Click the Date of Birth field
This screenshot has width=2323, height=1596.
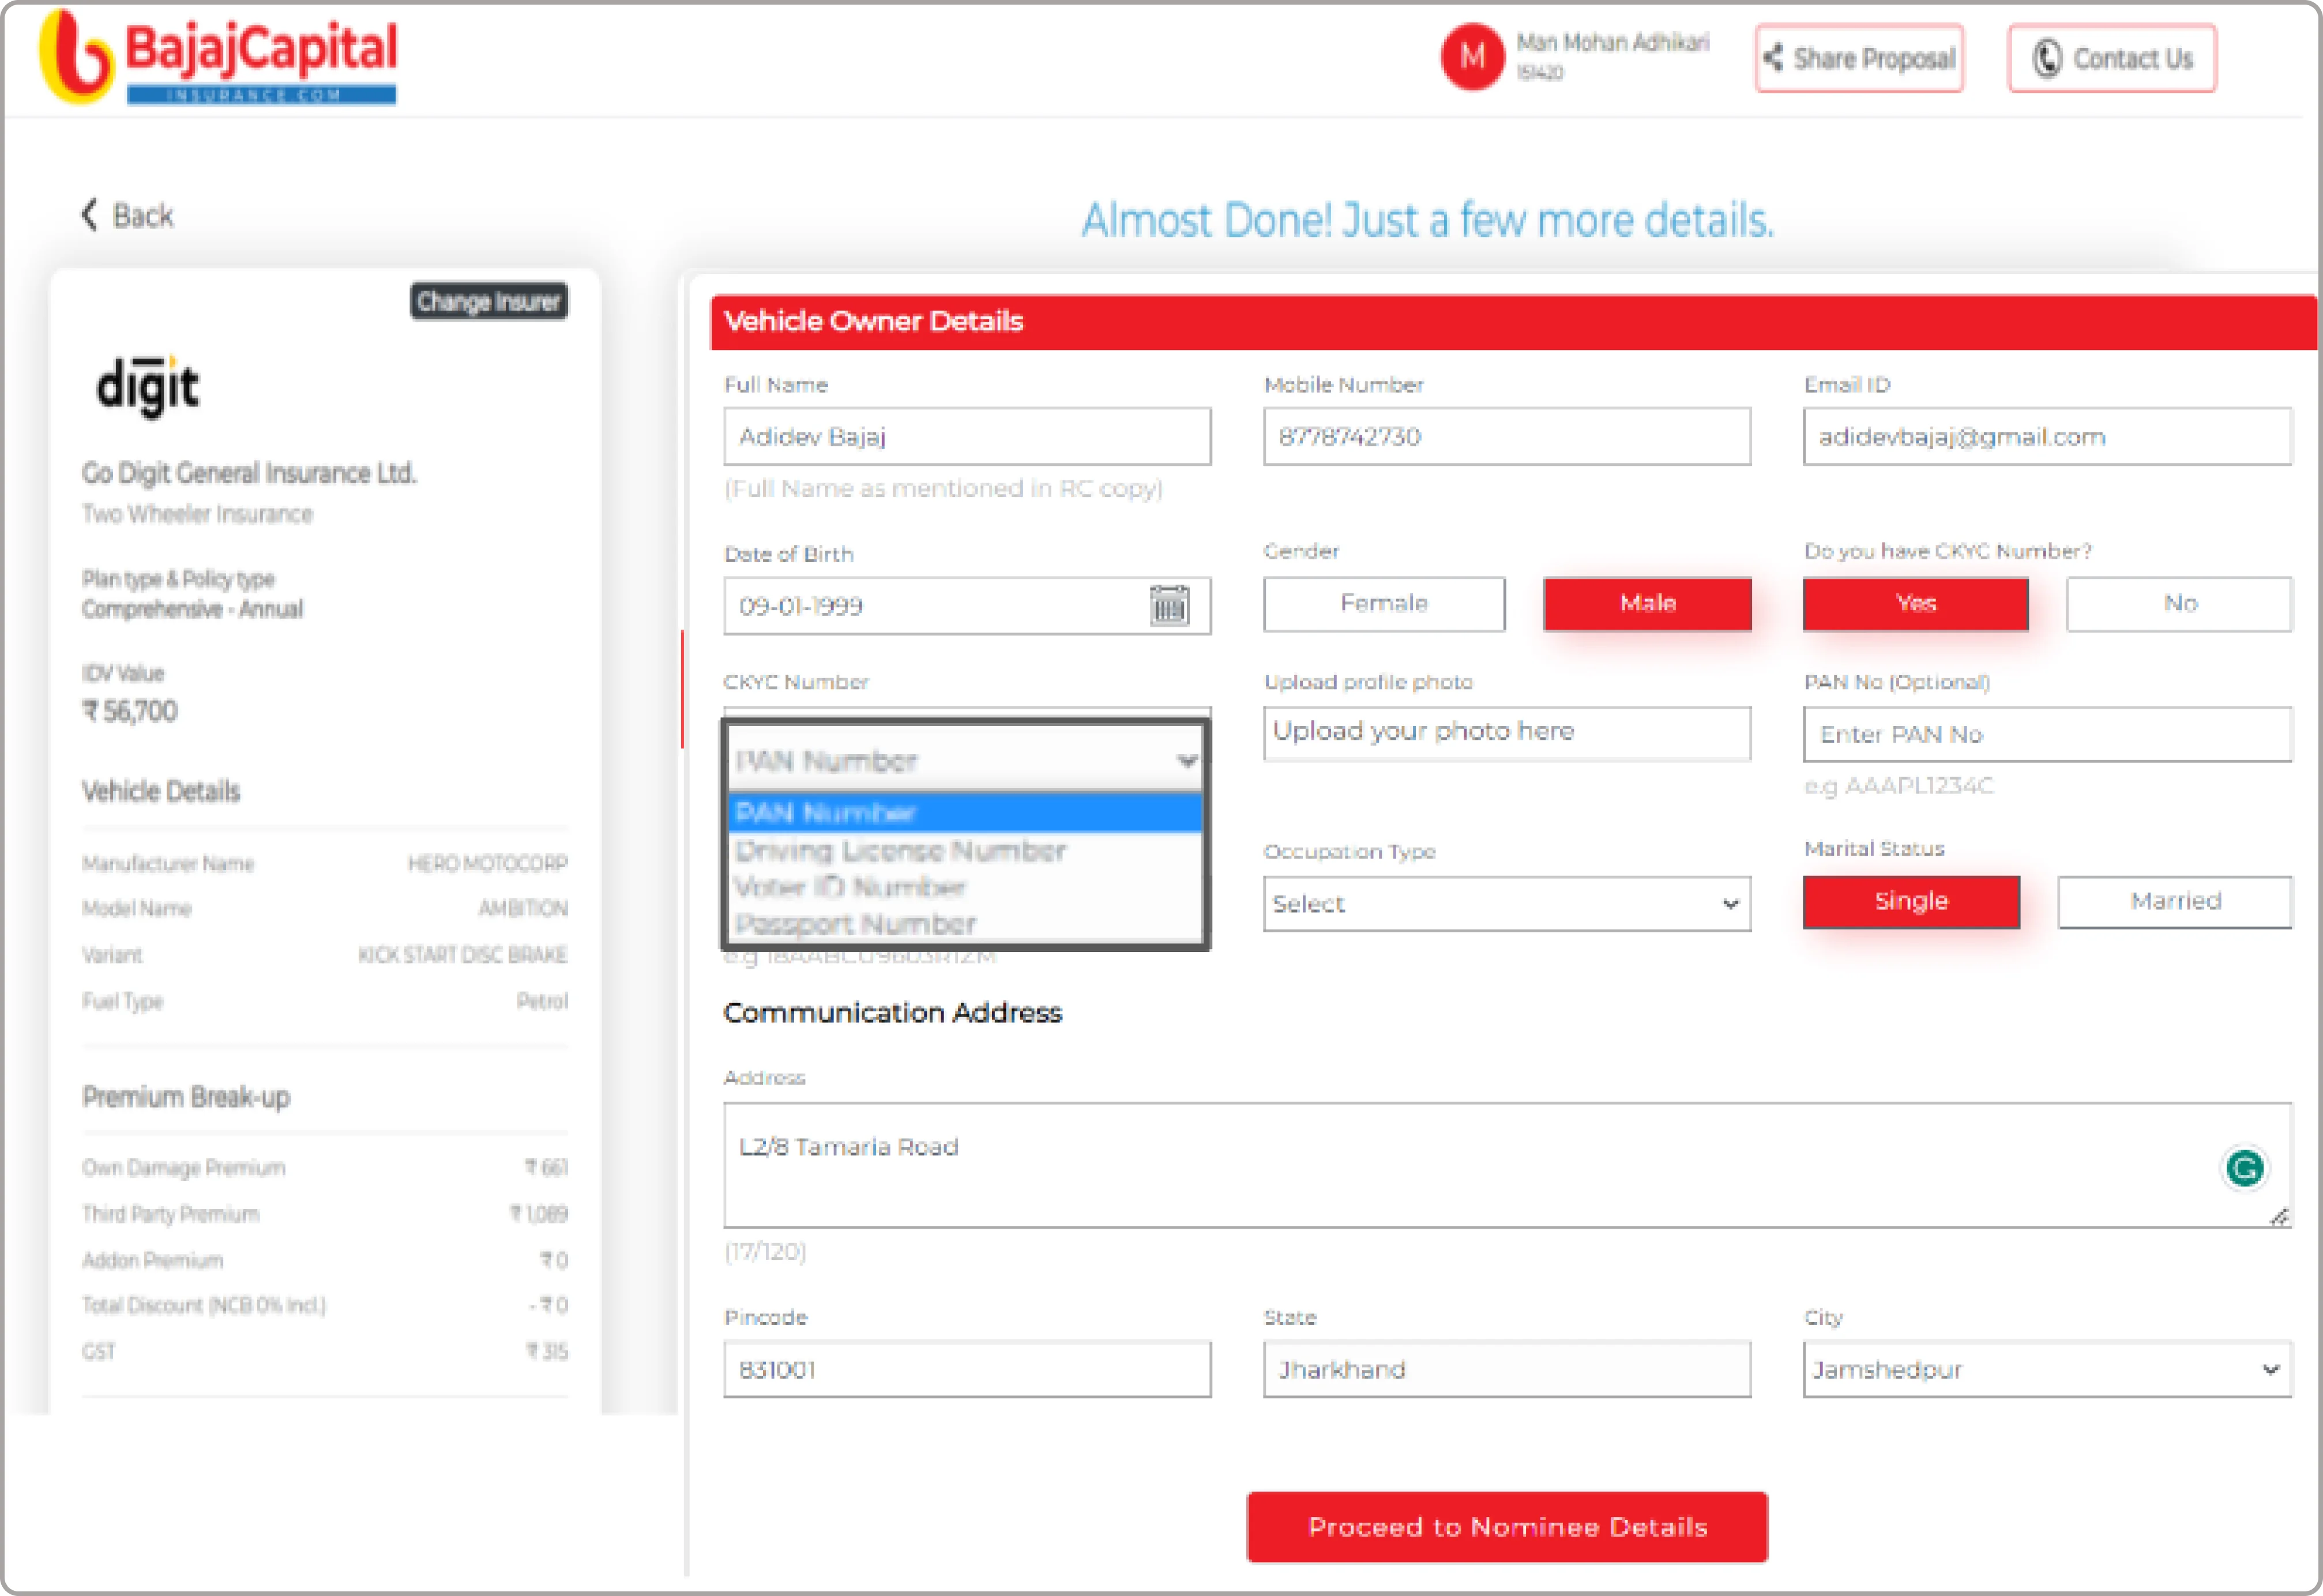coord(967,605)
